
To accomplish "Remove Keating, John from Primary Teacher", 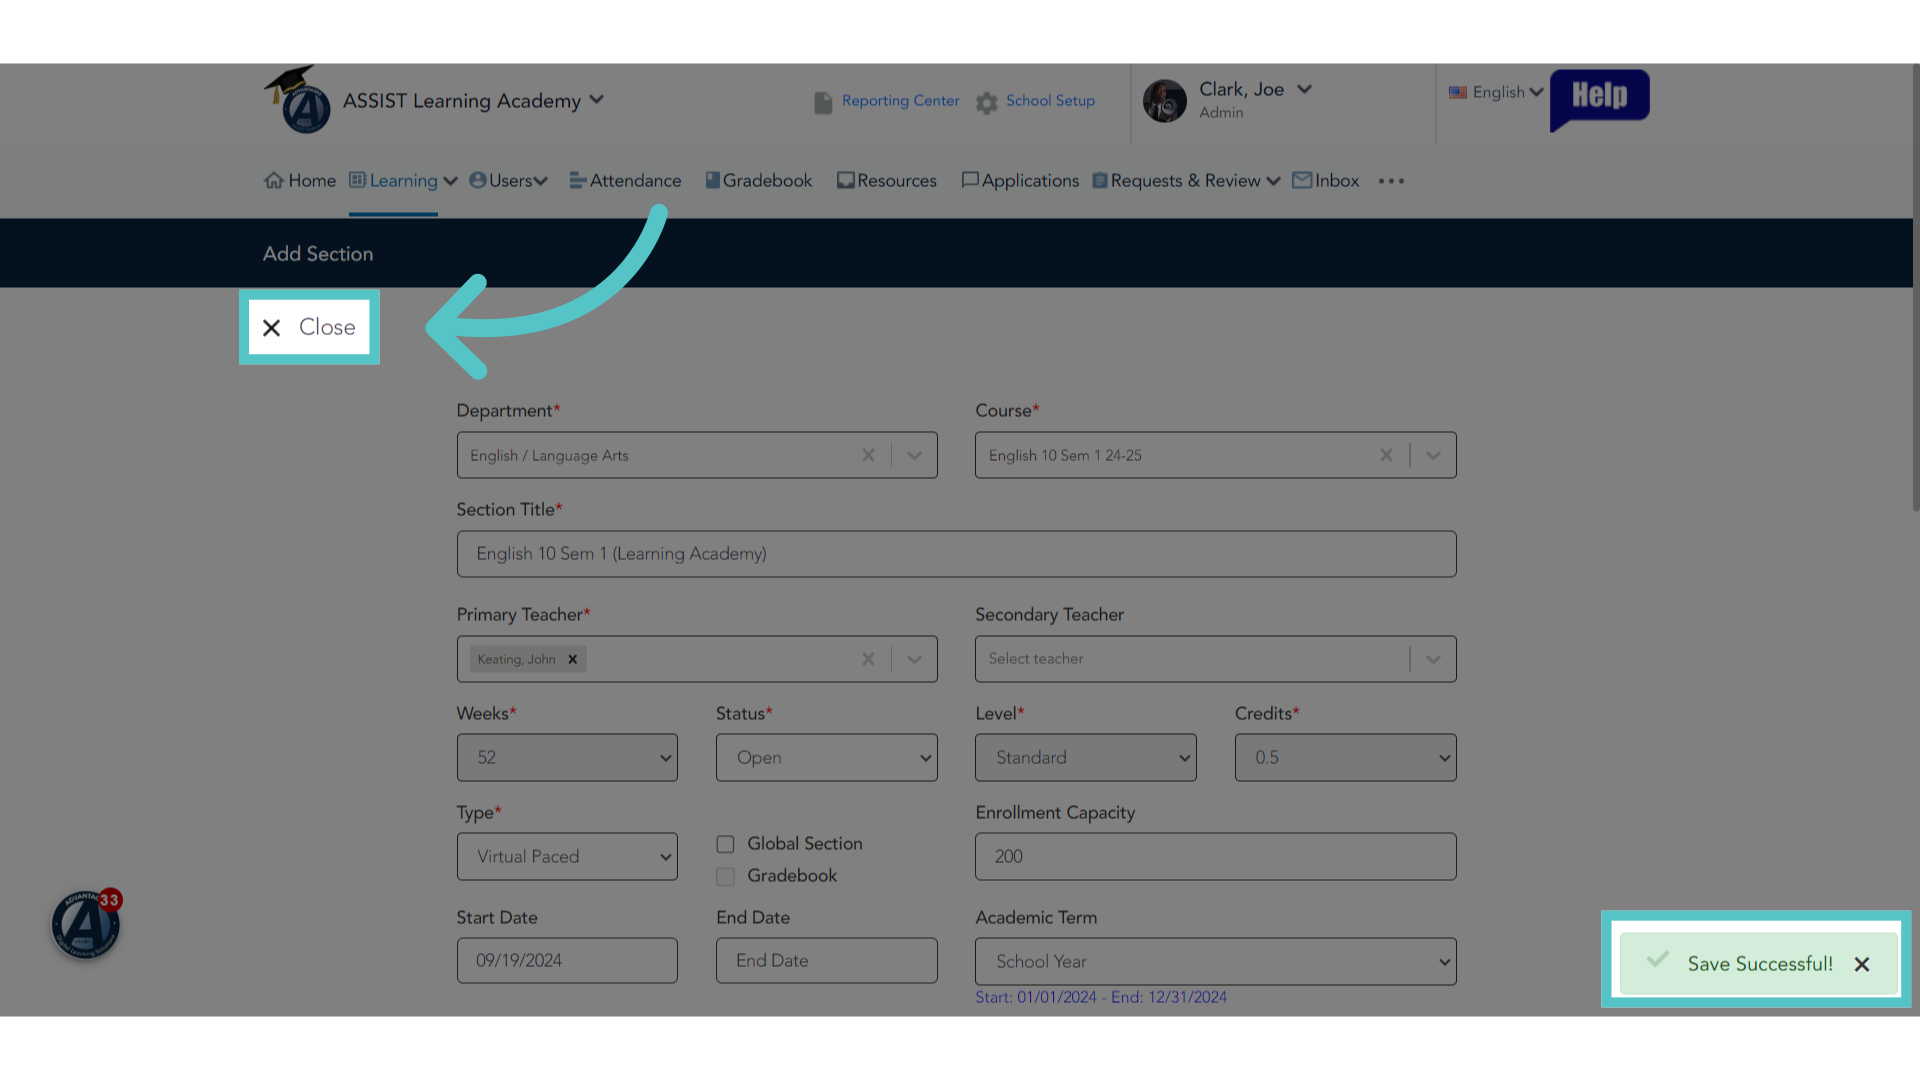I will (573, 659).
